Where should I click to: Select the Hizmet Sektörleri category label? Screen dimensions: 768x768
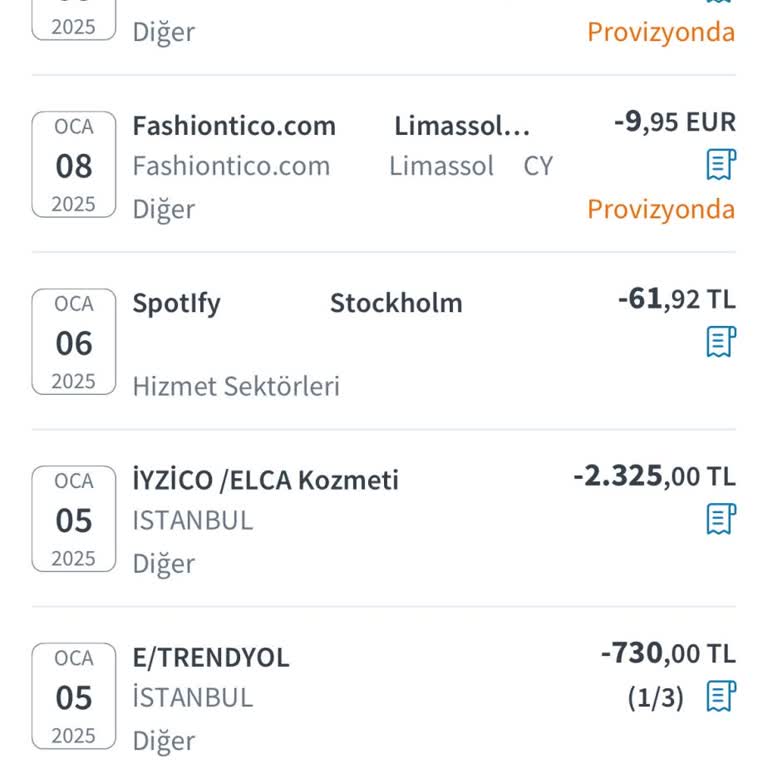[x=236, y=386]
